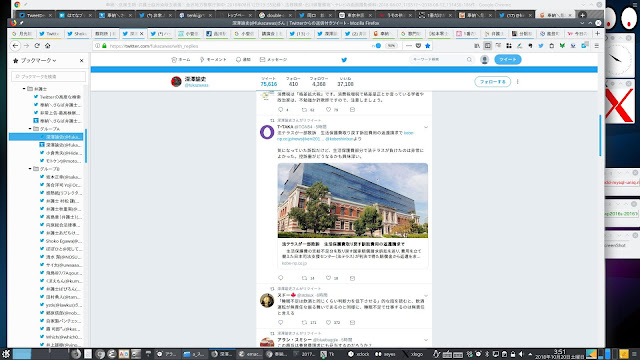Open the スドー tweet dropdown chevron
Screen dimensions: 640x360
click(426, 296)
